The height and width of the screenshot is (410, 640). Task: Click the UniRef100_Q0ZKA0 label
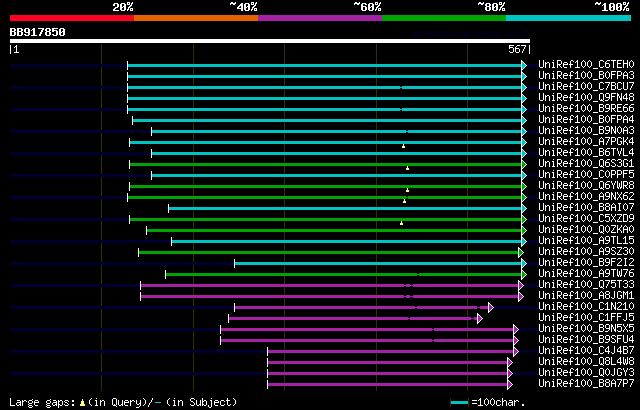pyautogui.click(x=586, y=230)
